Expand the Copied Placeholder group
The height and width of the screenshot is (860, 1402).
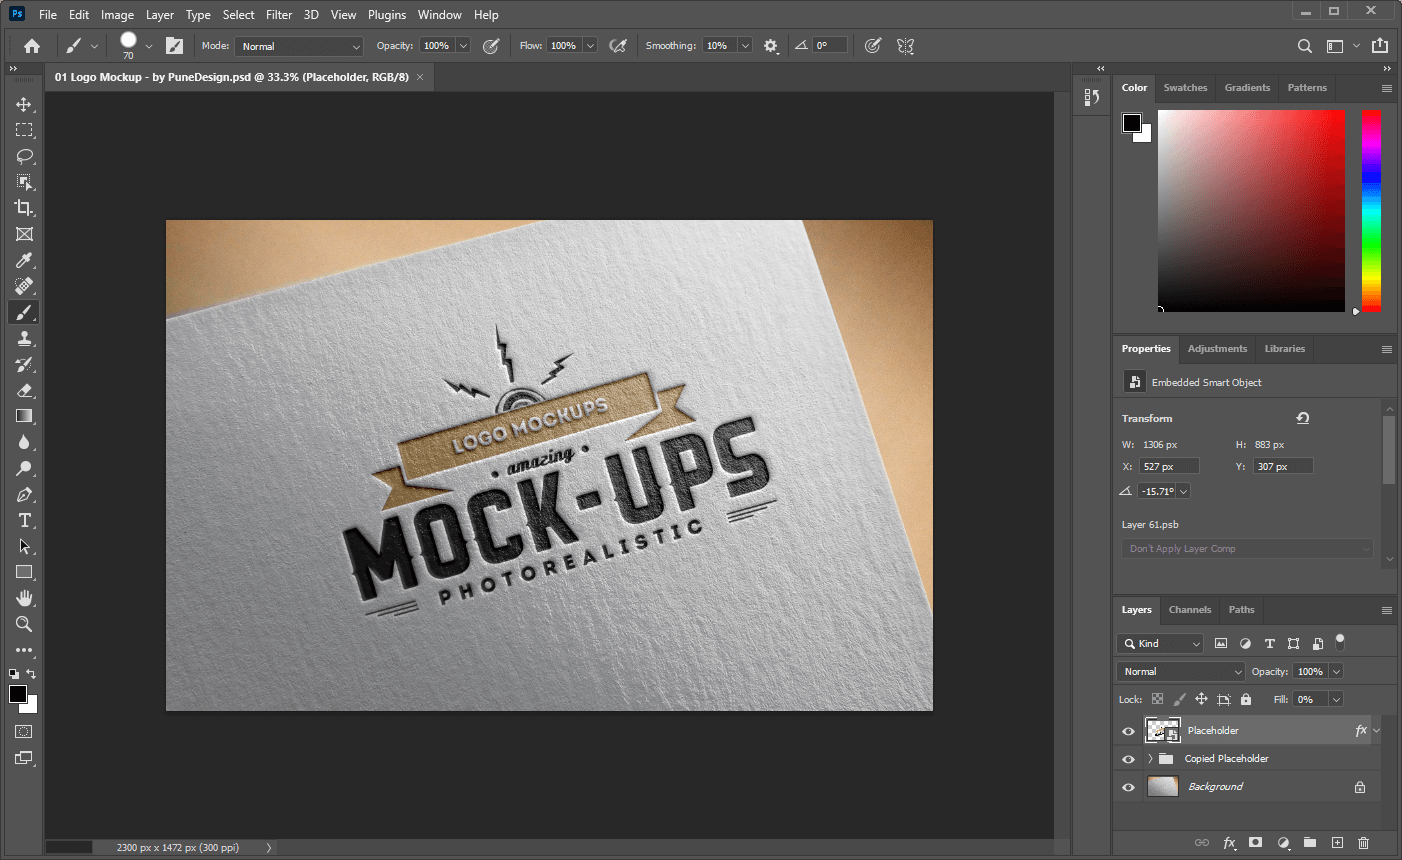click(1150, 759)
